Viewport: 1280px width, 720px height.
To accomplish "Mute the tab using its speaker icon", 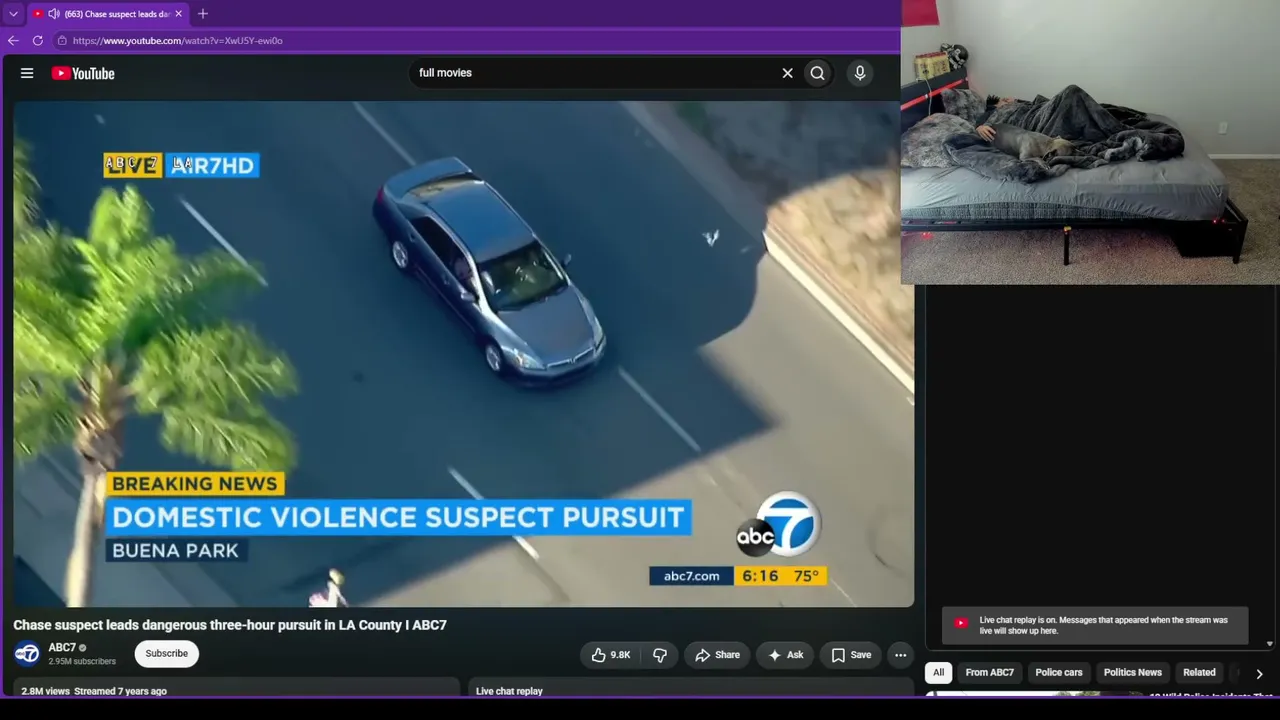I will pos(53,14).
